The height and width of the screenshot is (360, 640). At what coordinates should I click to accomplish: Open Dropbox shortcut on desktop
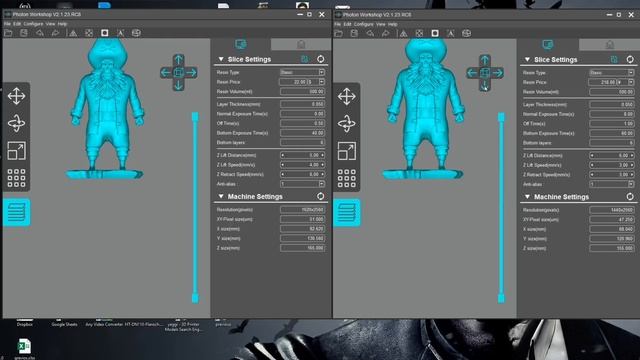24,324
